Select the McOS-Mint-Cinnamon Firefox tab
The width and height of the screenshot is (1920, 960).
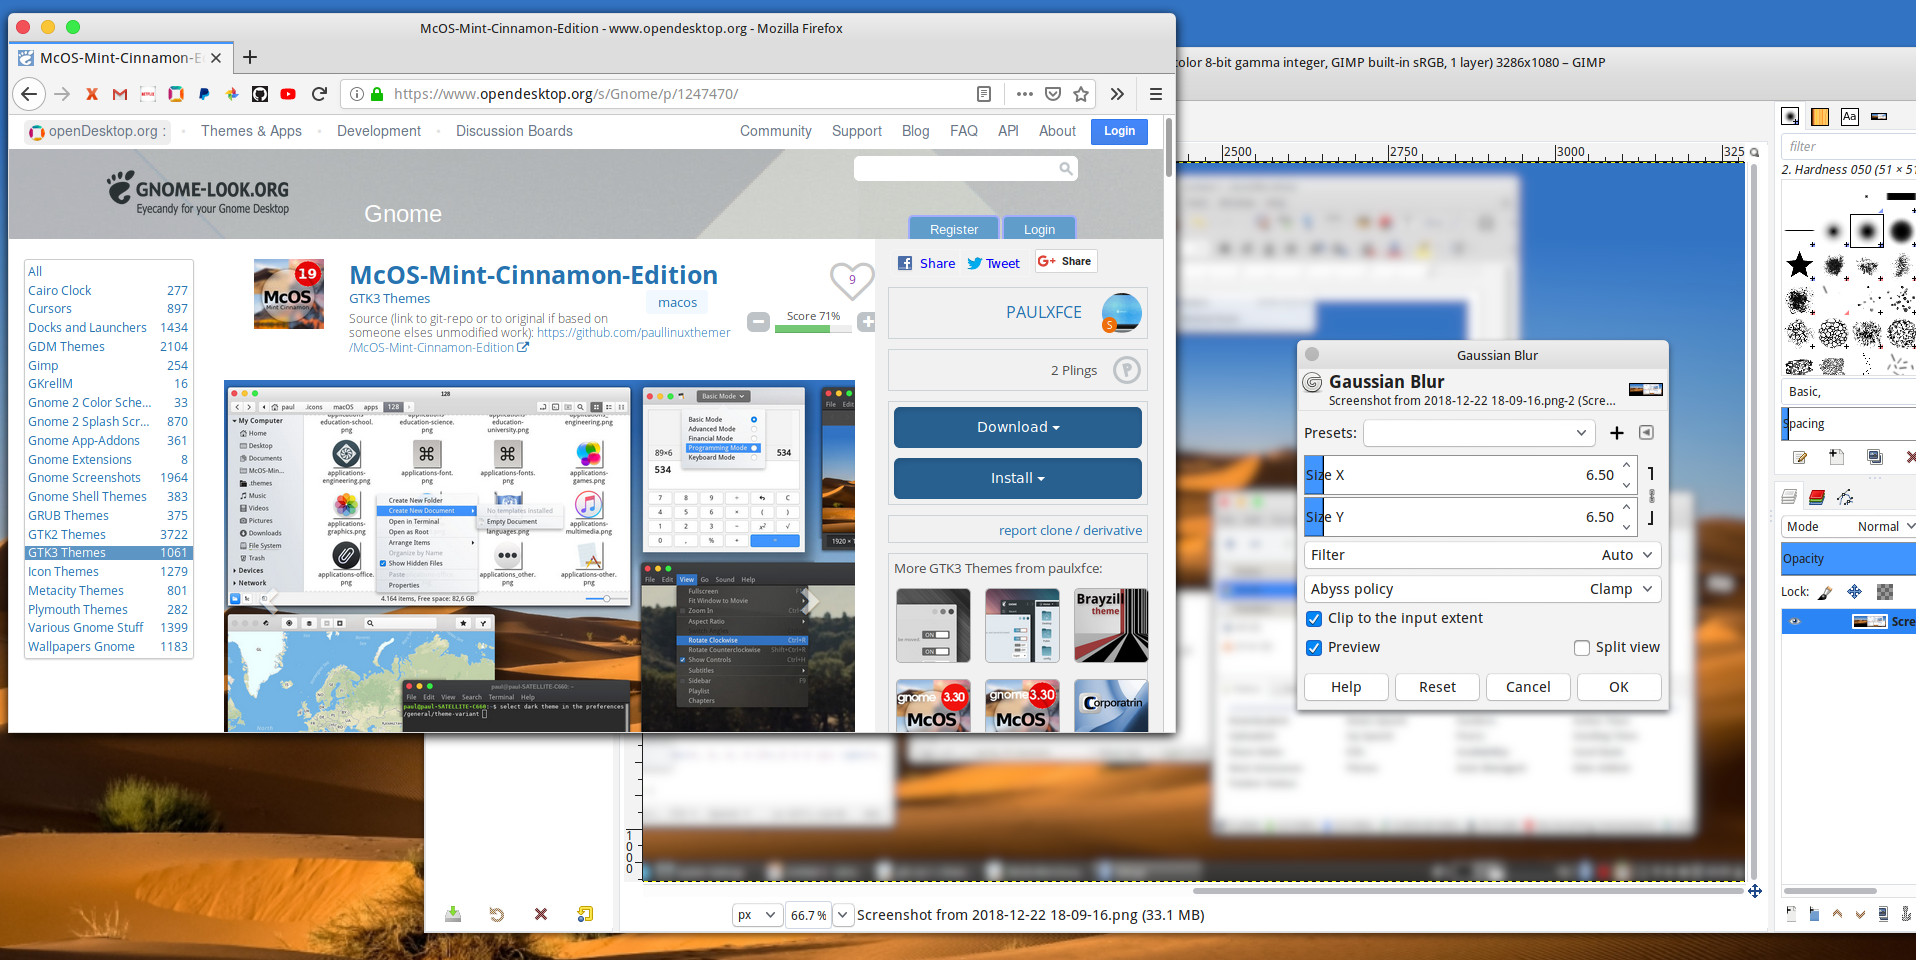121,58
